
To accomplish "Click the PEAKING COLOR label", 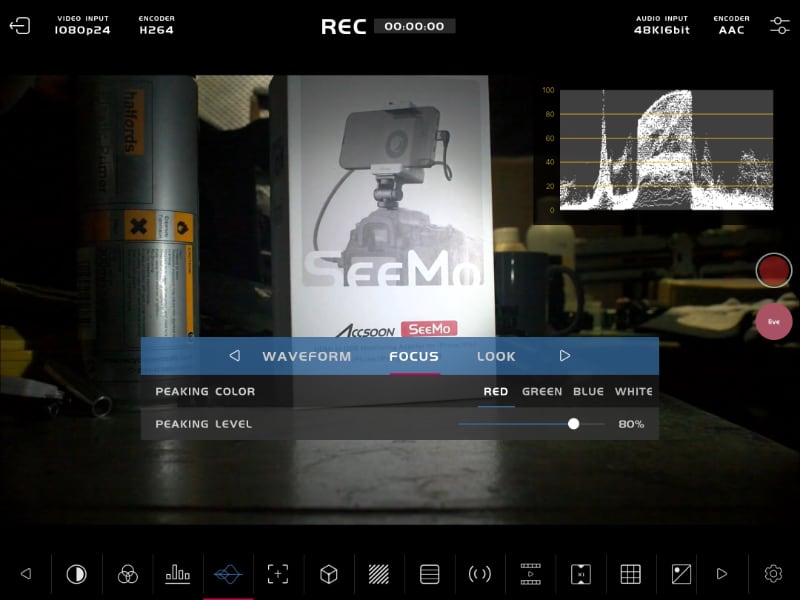I will tap(205, 391).
